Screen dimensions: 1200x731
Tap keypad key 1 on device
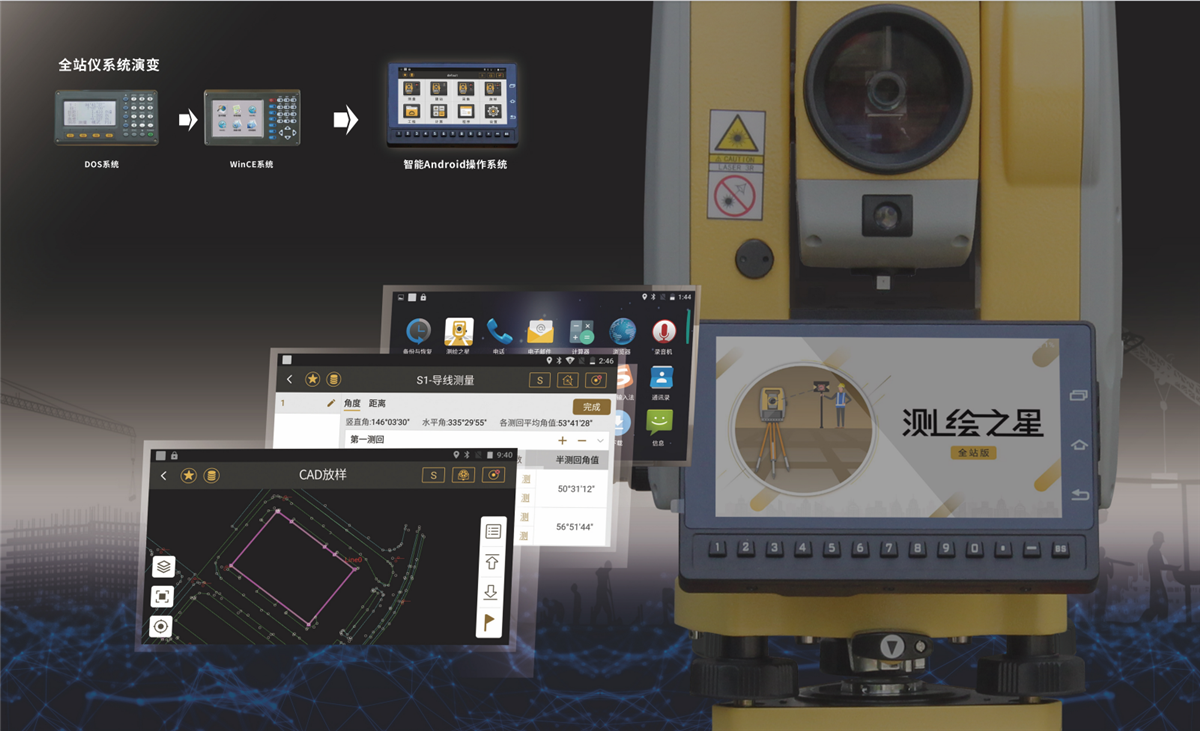(717, 548)
